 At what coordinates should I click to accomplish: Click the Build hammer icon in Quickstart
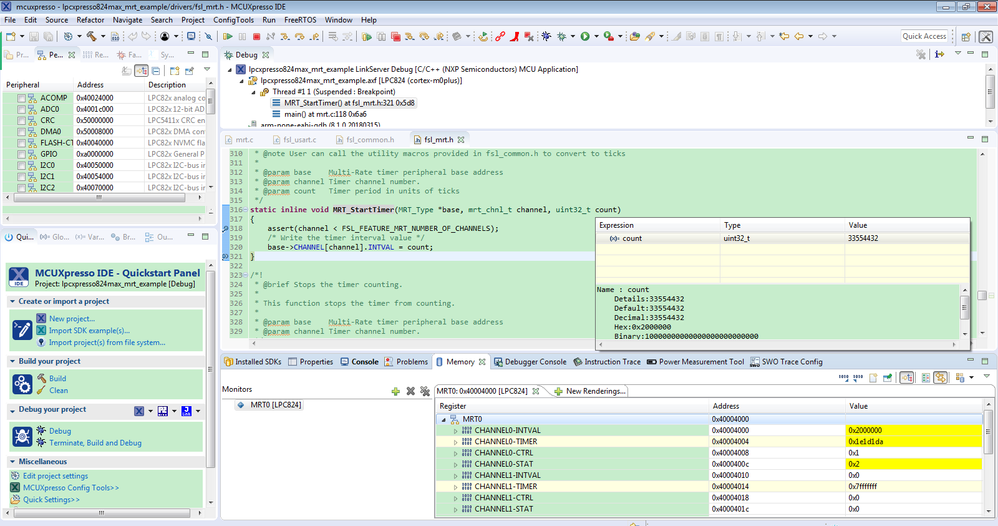pyautogui.click(x=42, y=379)
